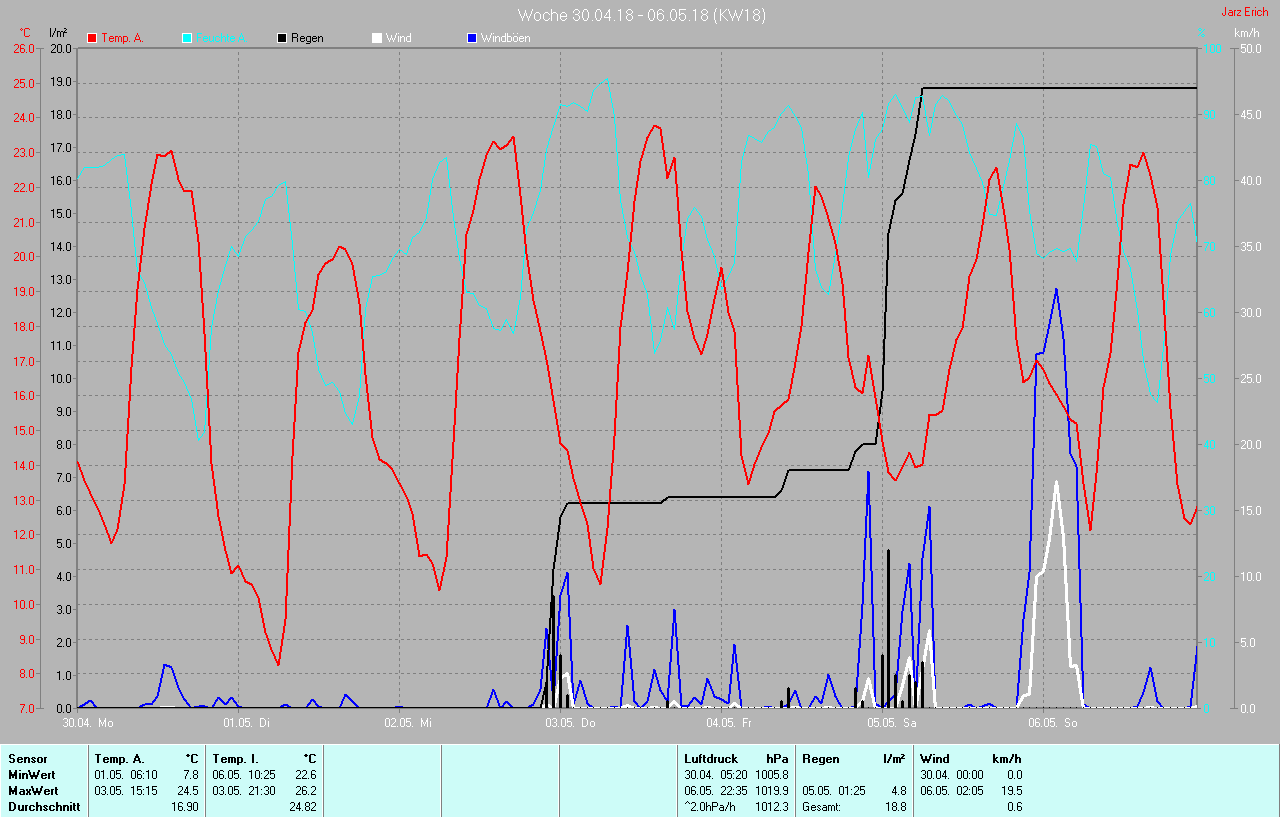Click the "Regen" column header in the table
The height and width of the screenshot is (817, 1280).
[x=821, y=759]
